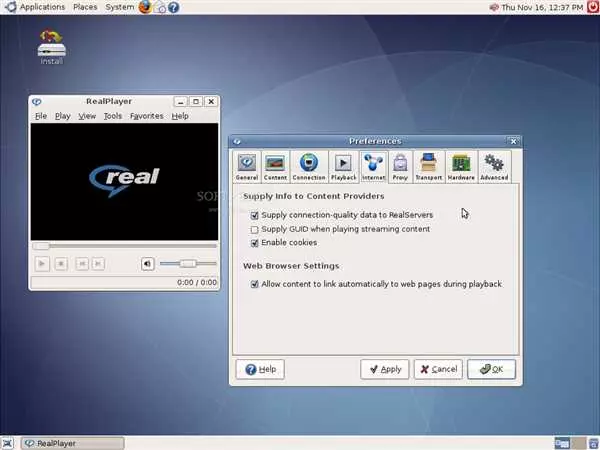
Task: Open the Preferences title bar window menu icon
Action: [x=237, y=142]
